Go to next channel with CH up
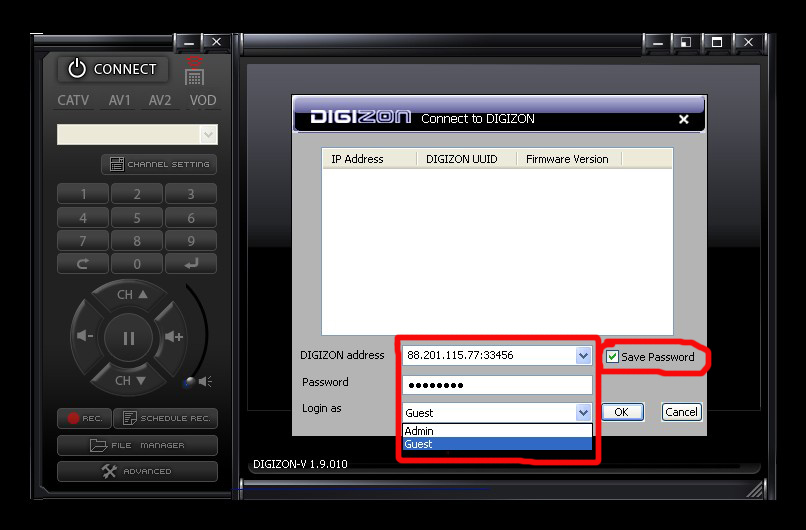806x530 pixels. click(x=131, y=295)
